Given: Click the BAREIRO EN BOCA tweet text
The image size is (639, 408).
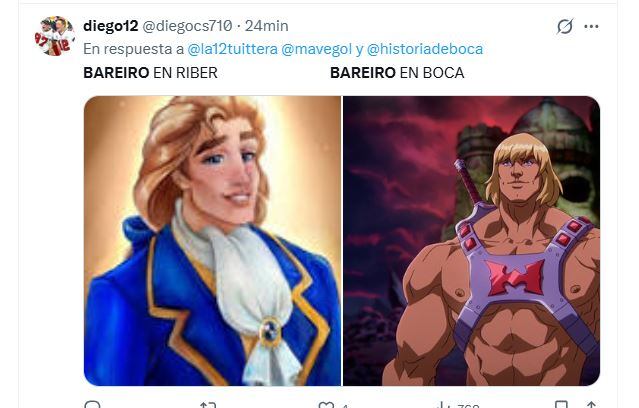Looking at the screenshot, I should click(397, 73).
